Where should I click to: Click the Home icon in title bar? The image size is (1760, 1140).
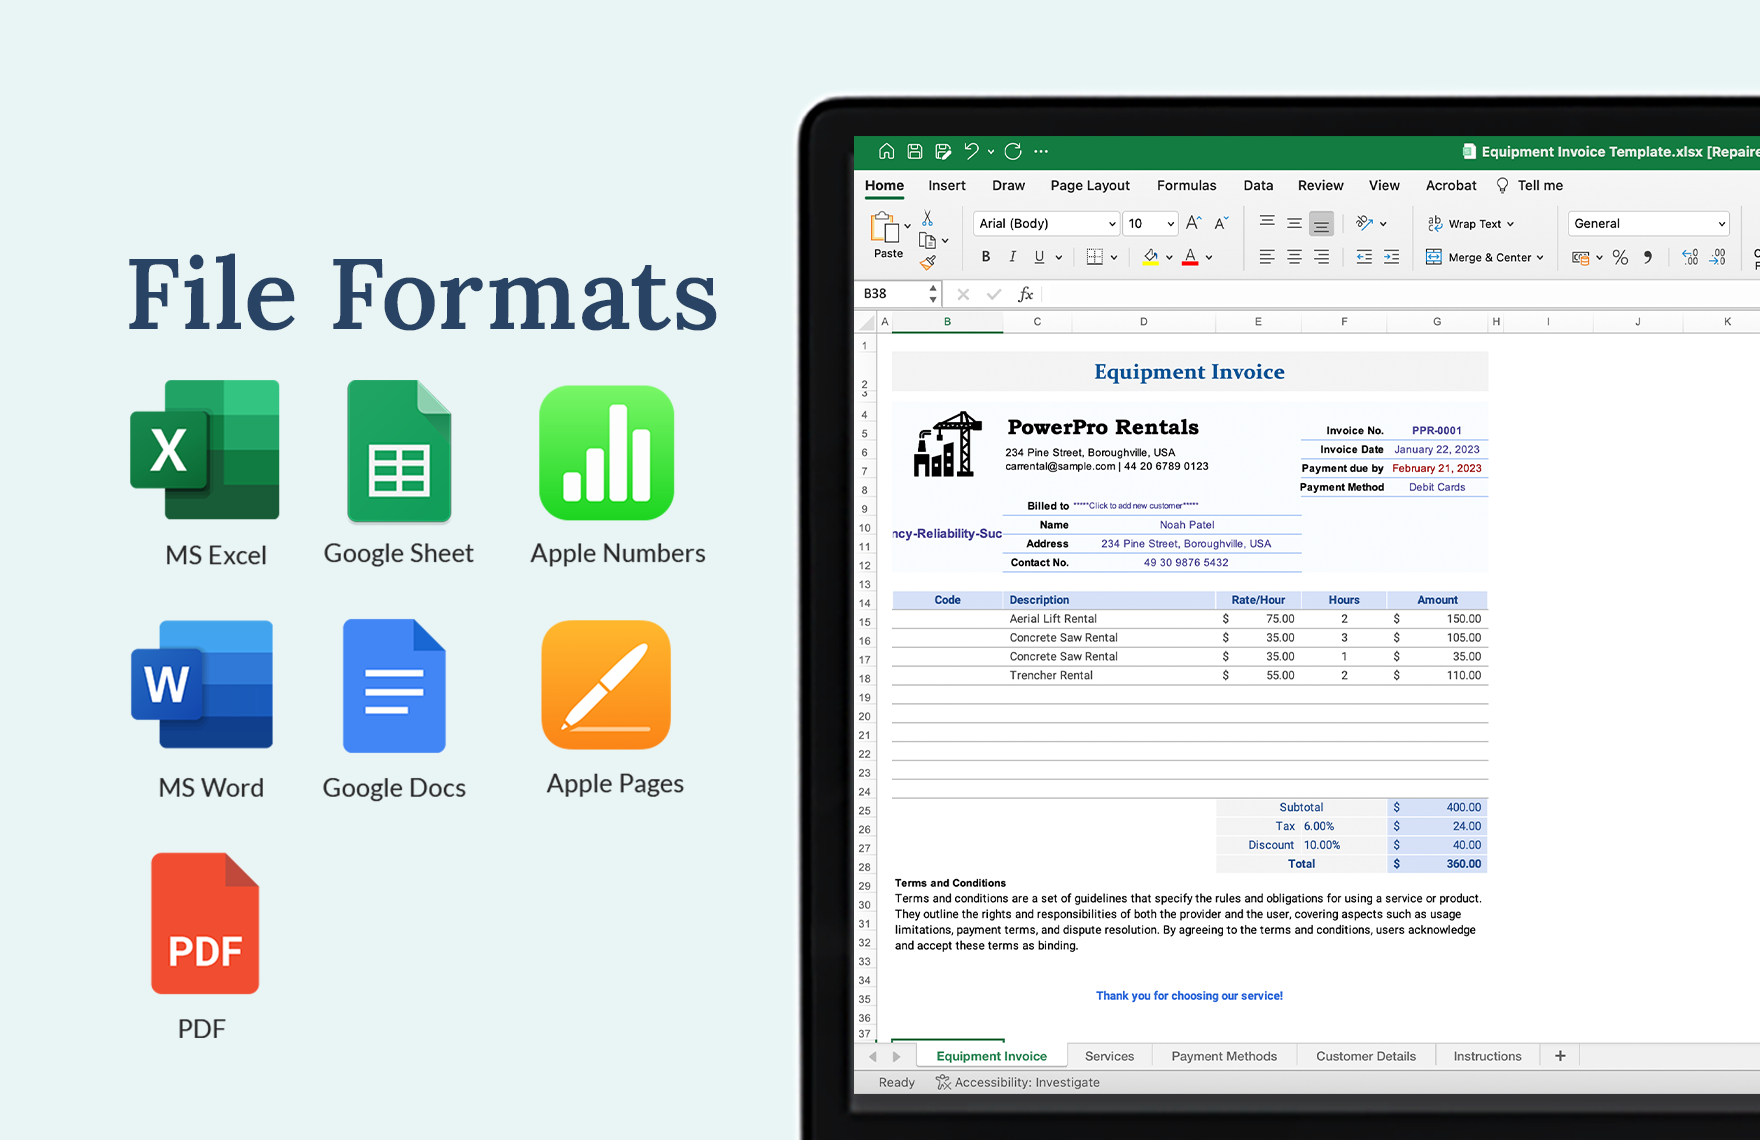pos(886,151)
